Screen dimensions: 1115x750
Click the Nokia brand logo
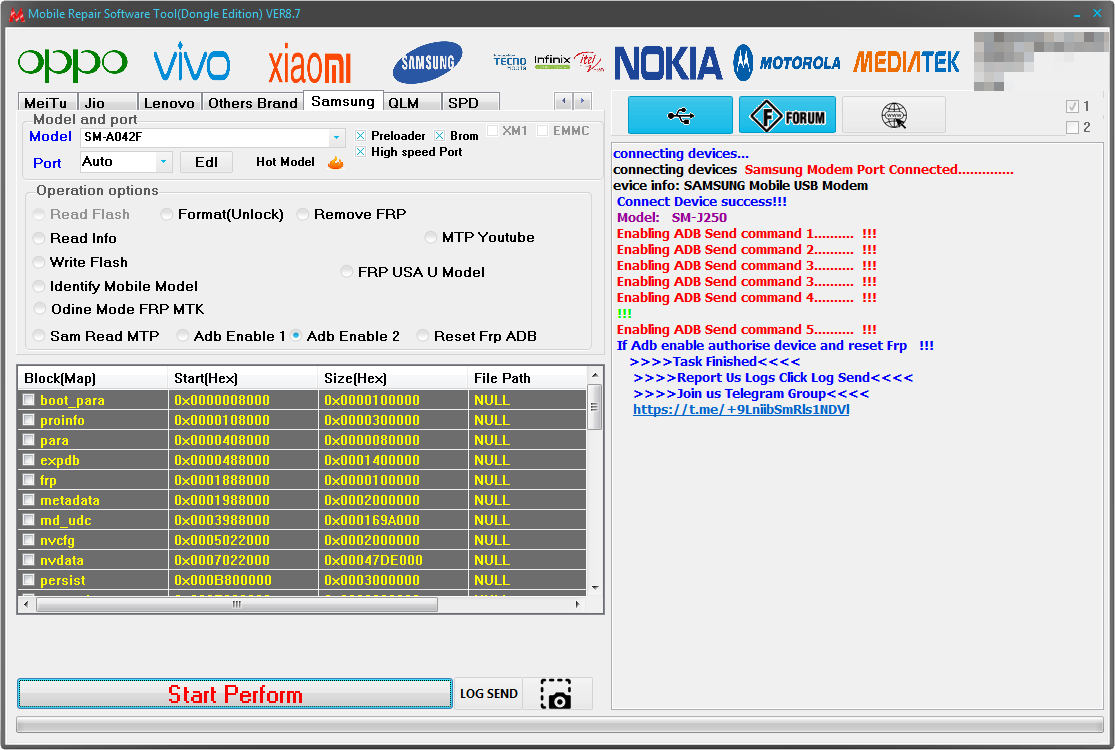(668, 63)
